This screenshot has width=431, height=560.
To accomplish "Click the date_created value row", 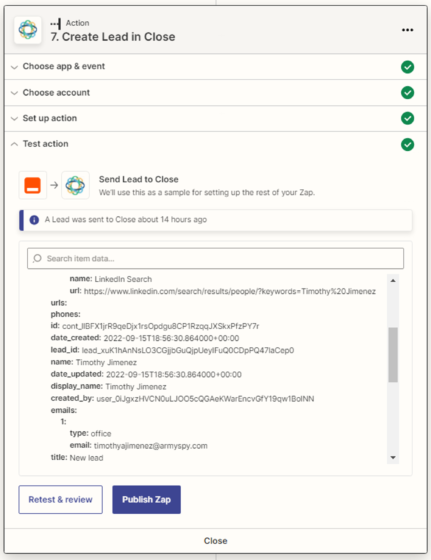I will (145, 338).
